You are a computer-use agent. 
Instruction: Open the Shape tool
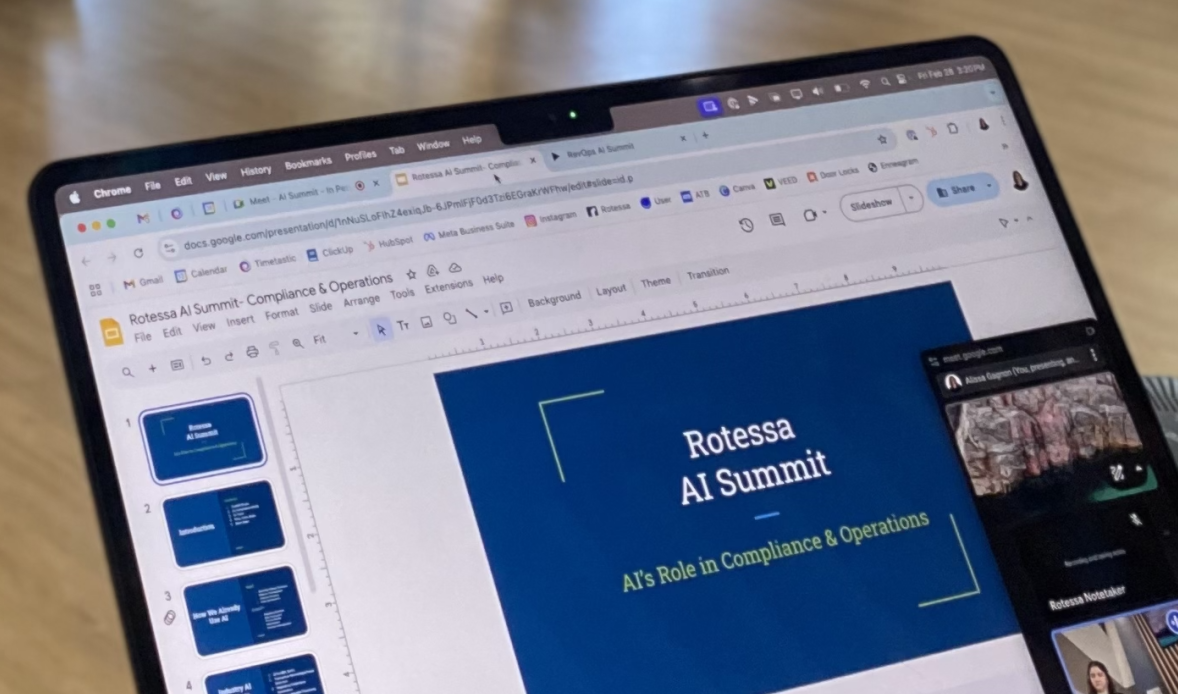(x=449, y=318)
